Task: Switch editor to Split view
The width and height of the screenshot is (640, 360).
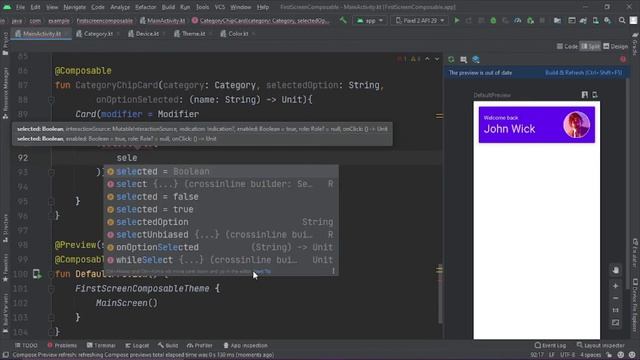Action: coord(590,47)
